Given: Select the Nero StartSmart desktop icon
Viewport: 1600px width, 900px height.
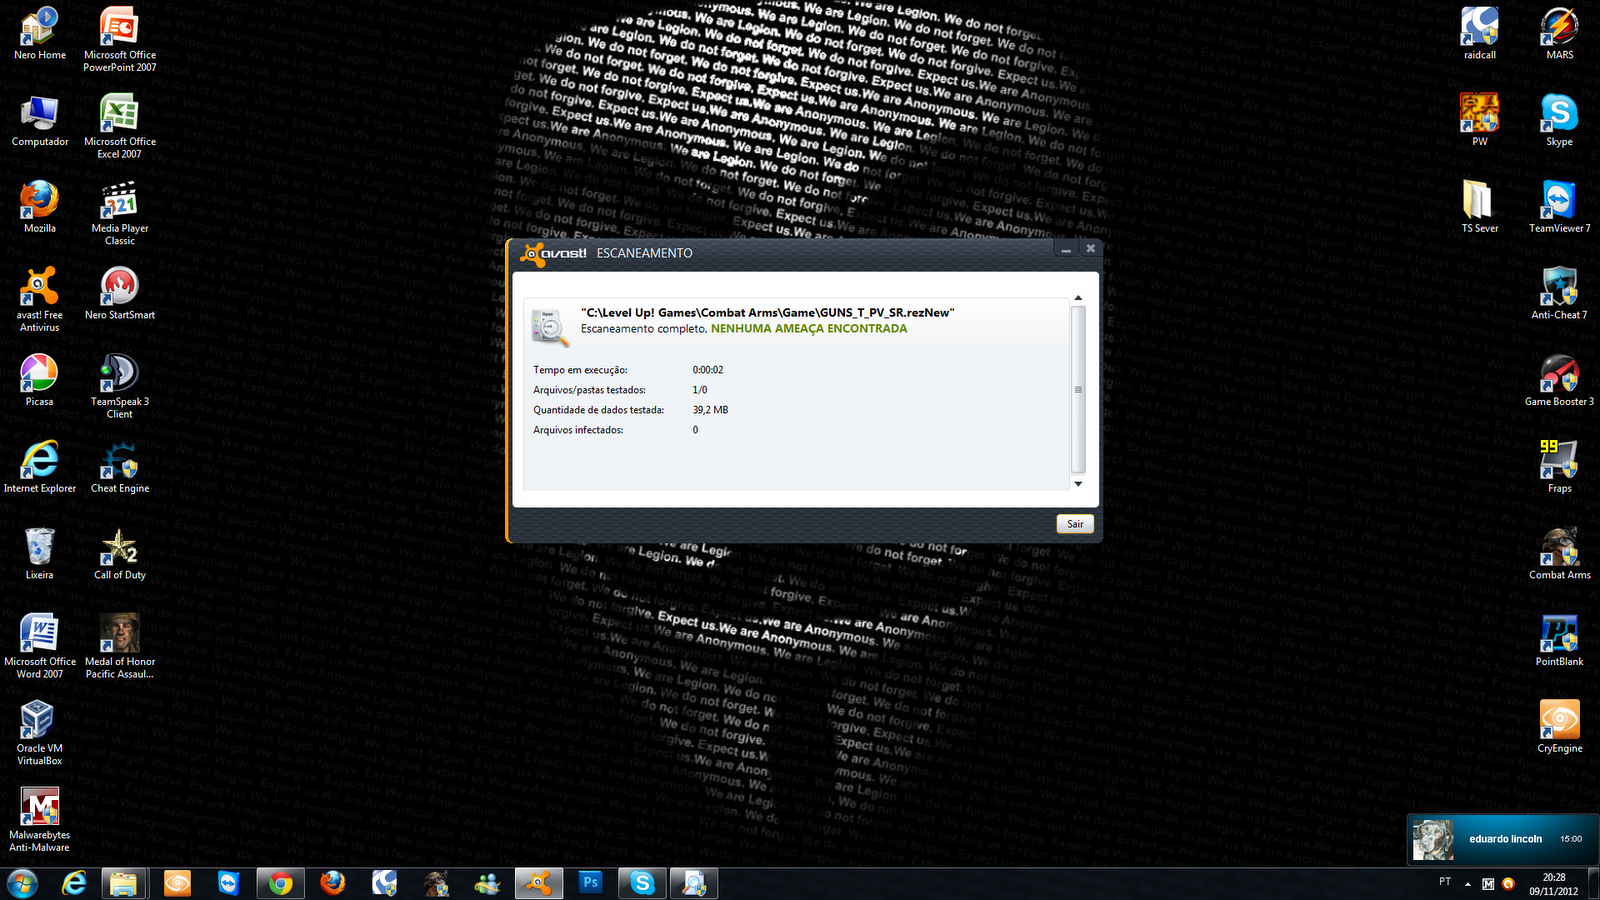Looking at the screenshot, I should pyautogui.click(x=120, y=293).
